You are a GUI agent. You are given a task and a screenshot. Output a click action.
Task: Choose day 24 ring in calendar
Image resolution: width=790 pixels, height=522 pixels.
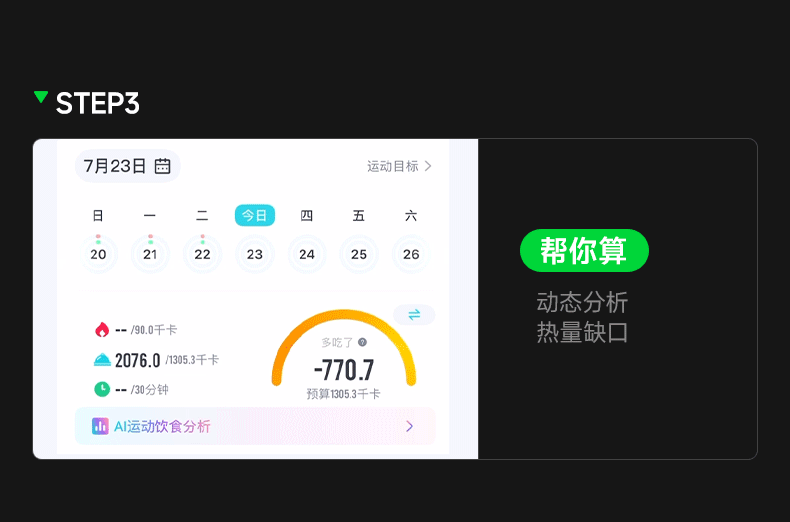pos(307,254)
